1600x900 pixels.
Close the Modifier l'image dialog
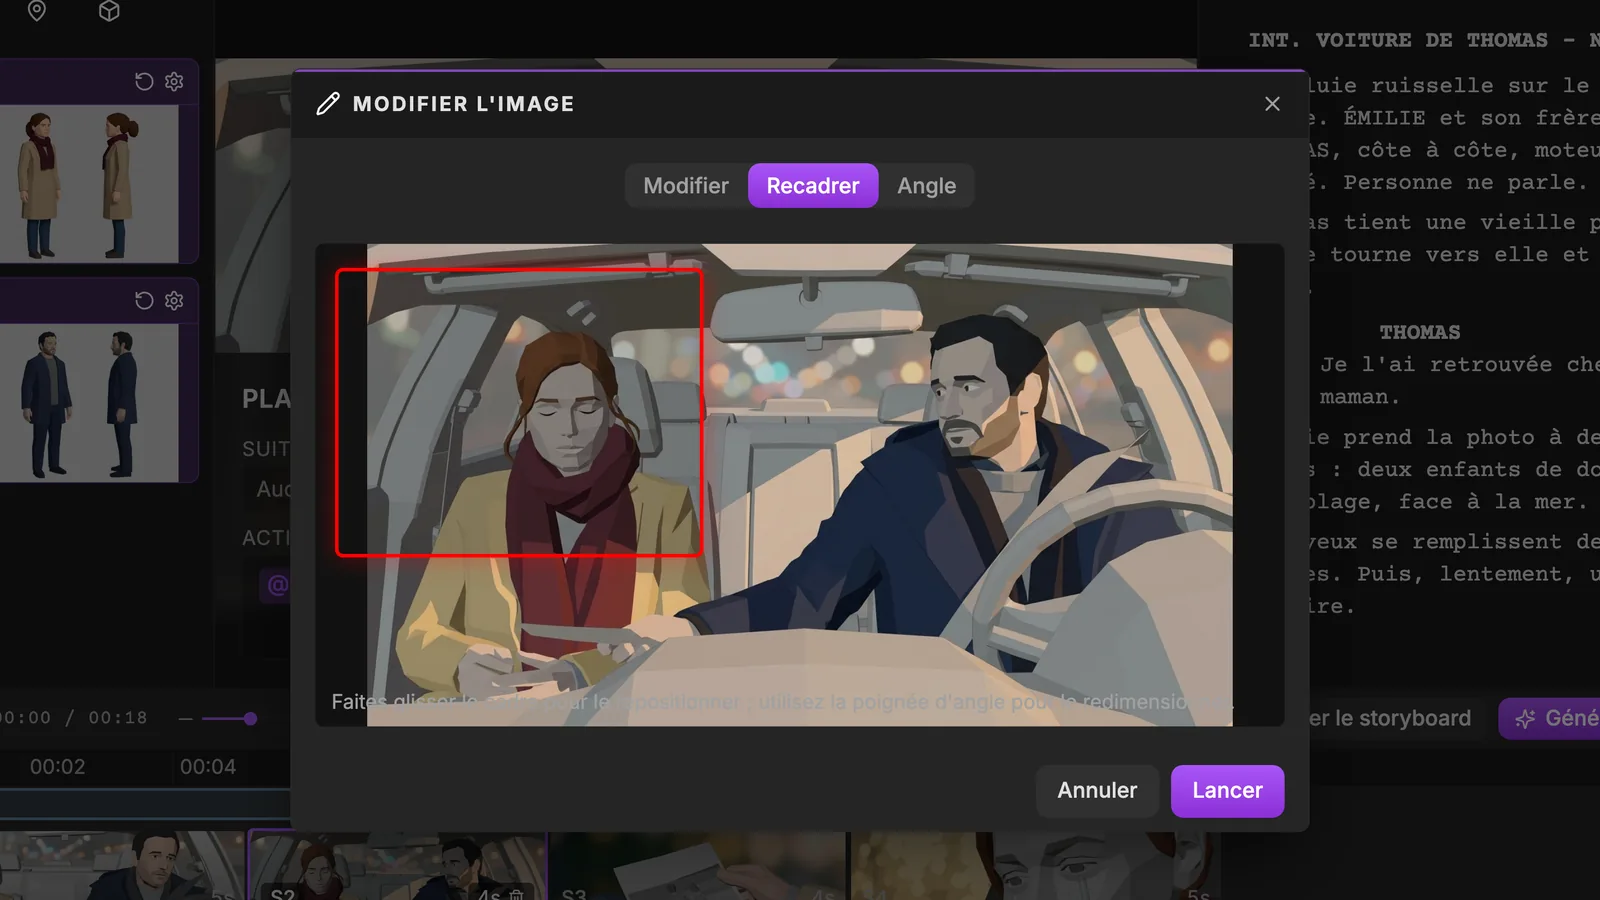point(1272,104)
